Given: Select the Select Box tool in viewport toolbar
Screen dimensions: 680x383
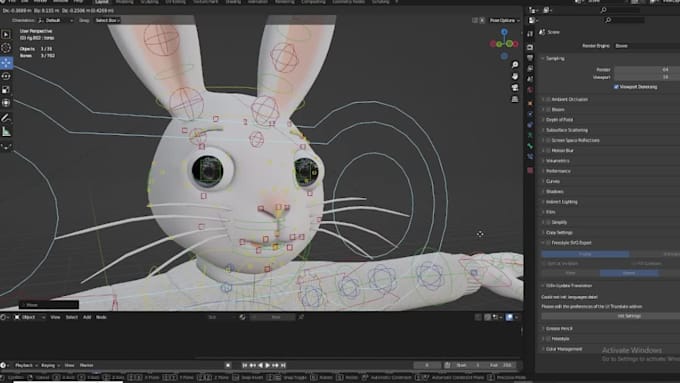Looking at the screenshot, I should point(6,35).
